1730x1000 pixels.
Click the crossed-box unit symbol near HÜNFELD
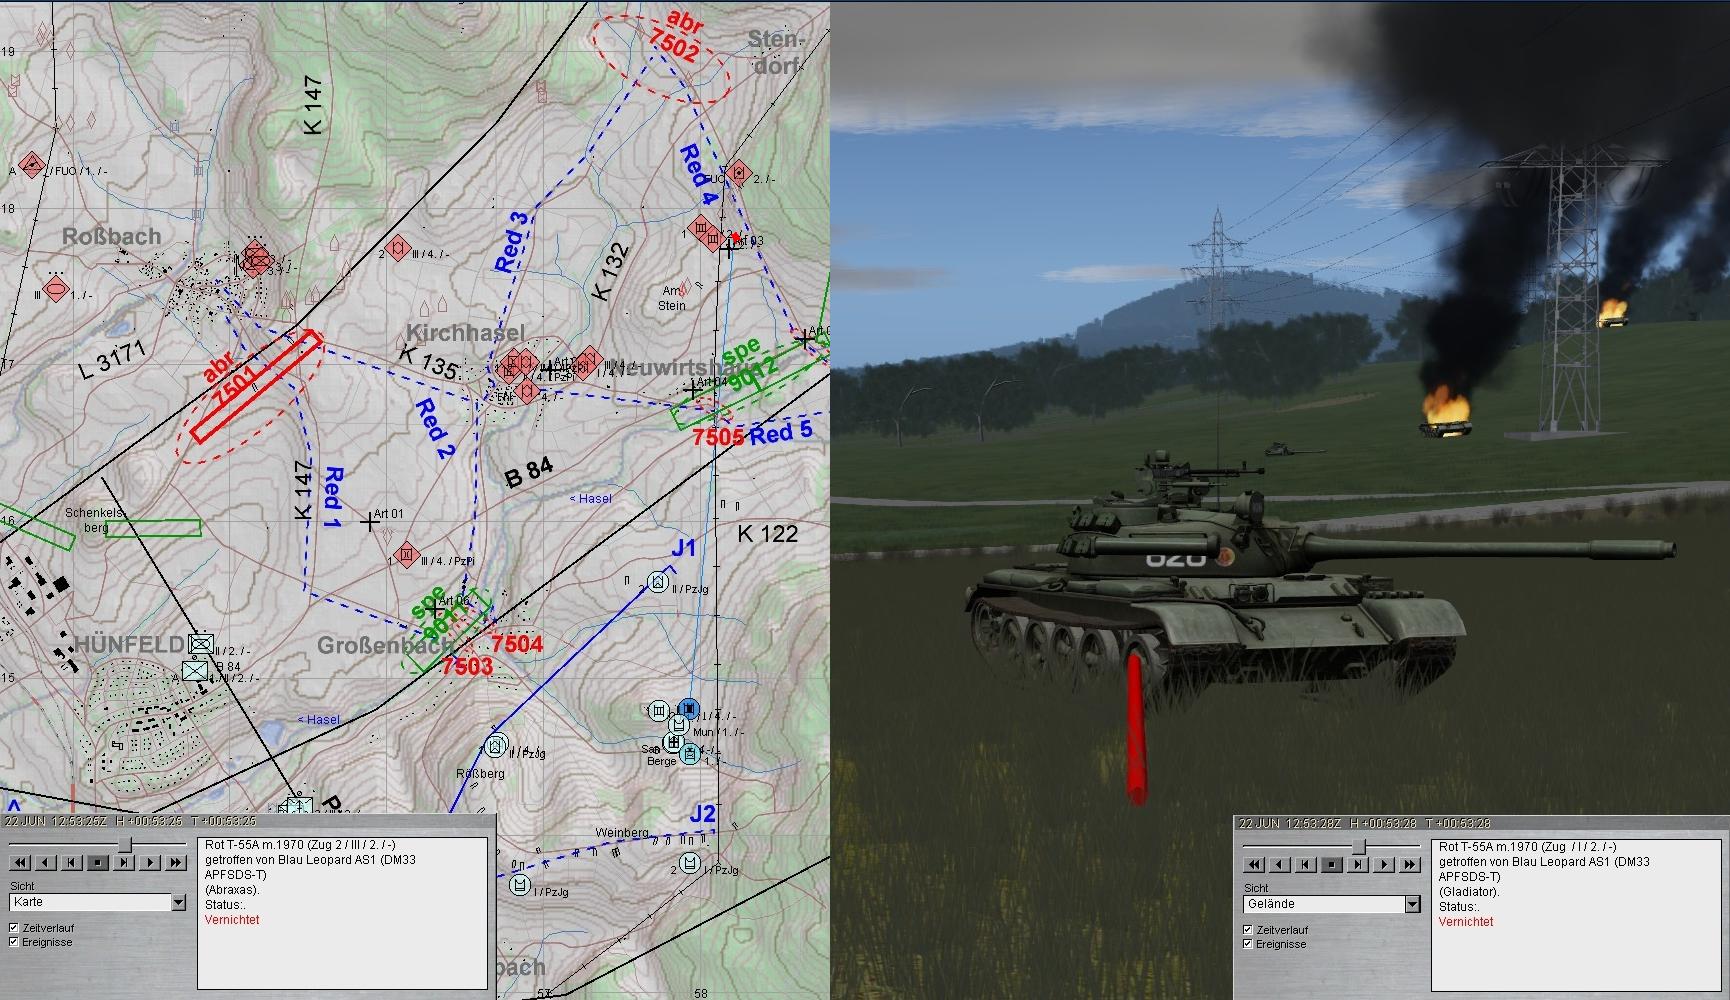(202, 644)
